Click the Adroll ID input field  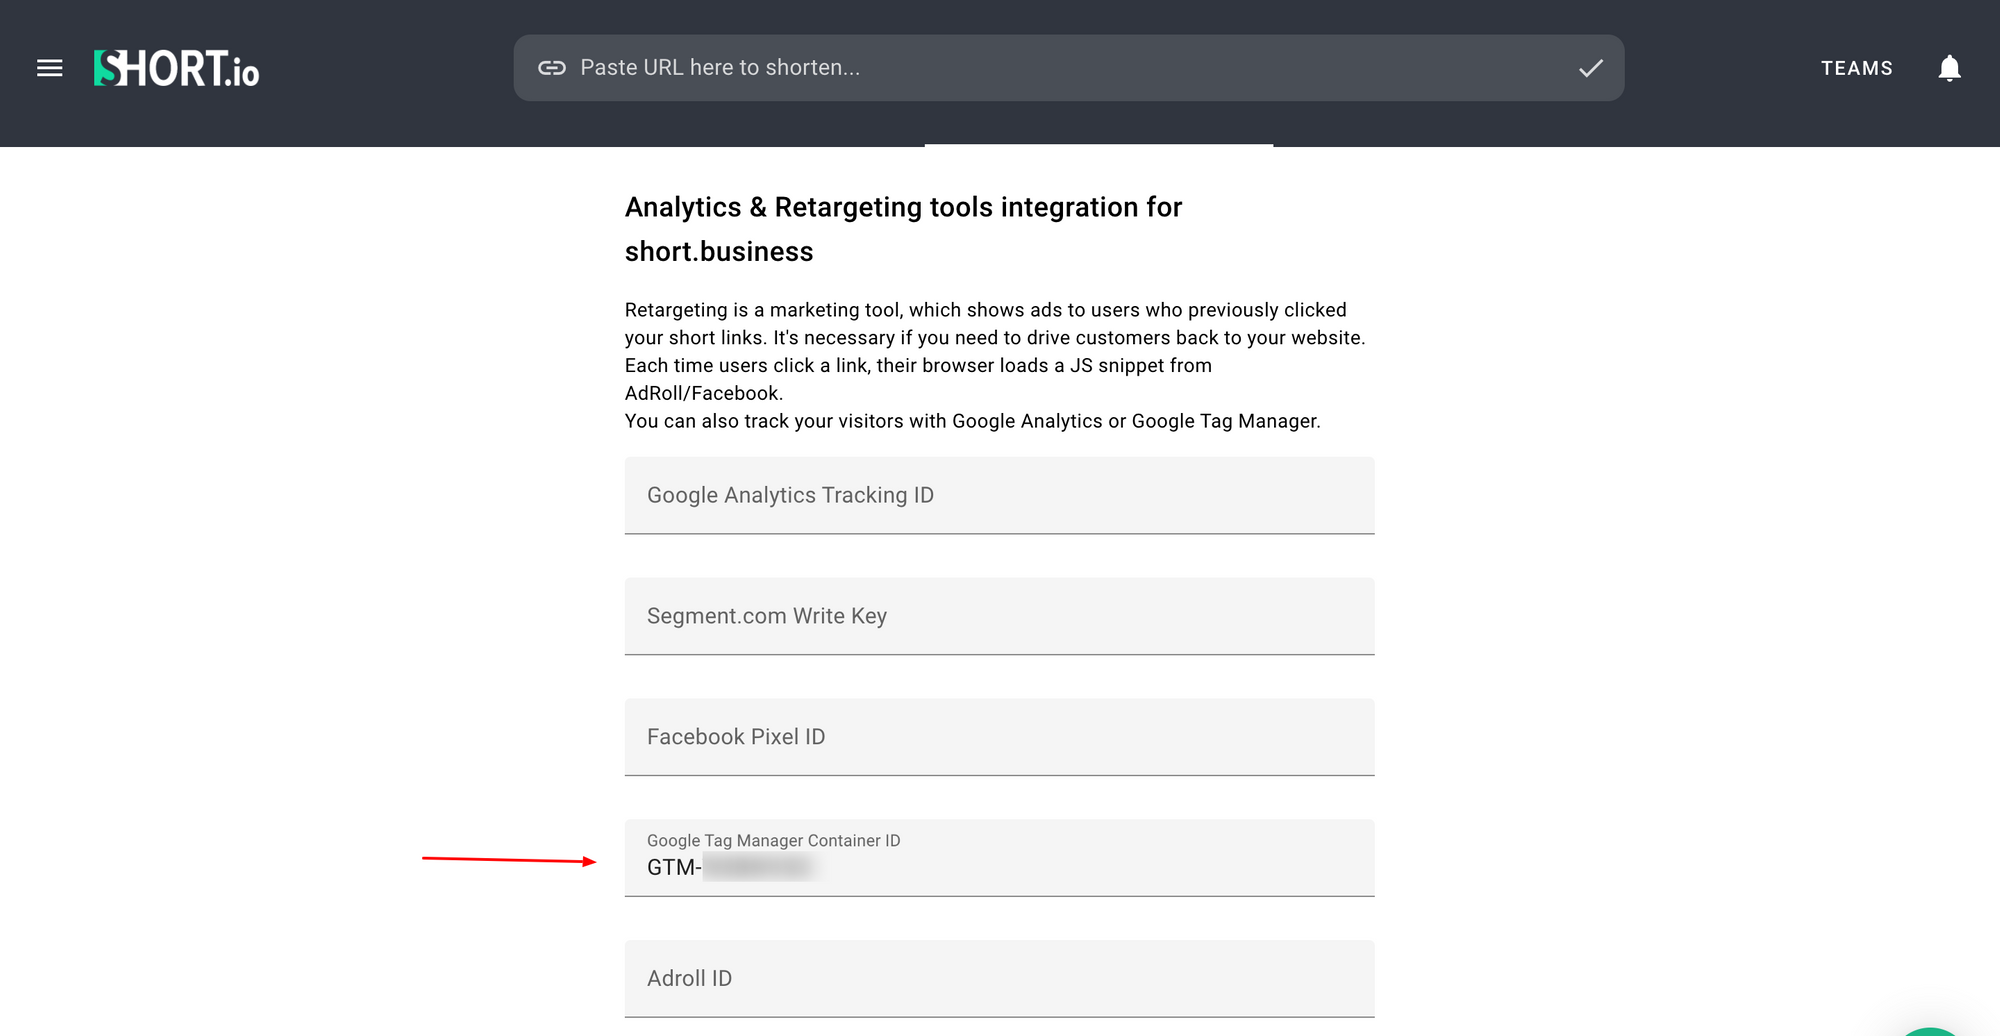pyautogui.click(x=999, y=978)
